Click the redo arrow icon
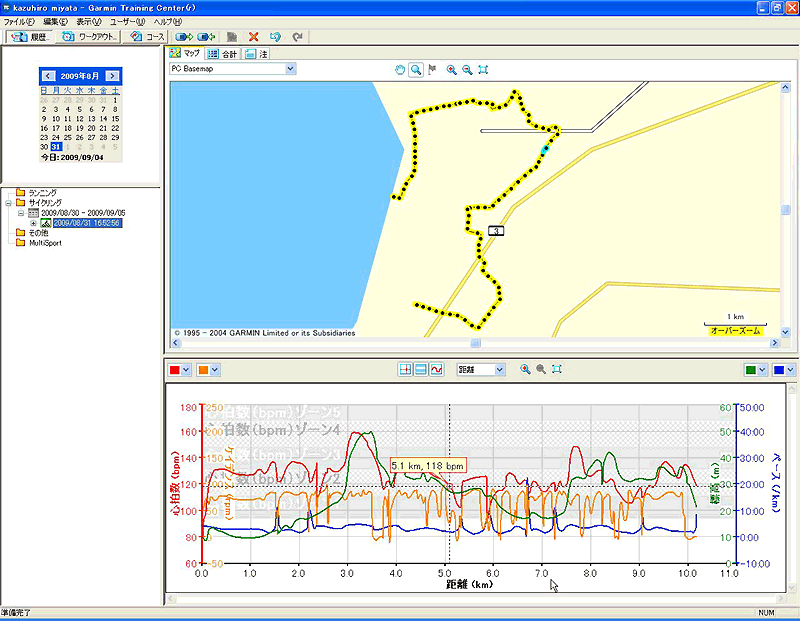The image size is (800, 621). [x=297, y=37]
